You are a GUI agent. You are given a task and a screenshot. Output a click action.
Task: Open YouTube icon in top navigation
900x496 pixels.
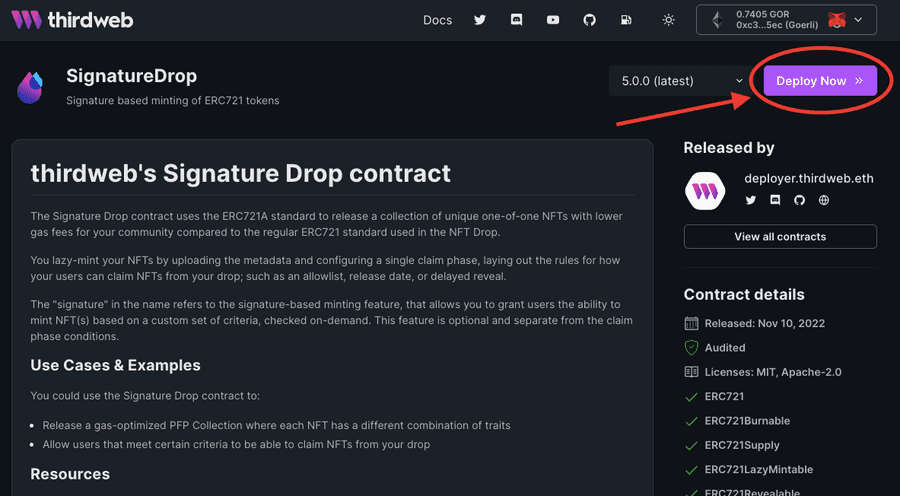tap(553, 20)
